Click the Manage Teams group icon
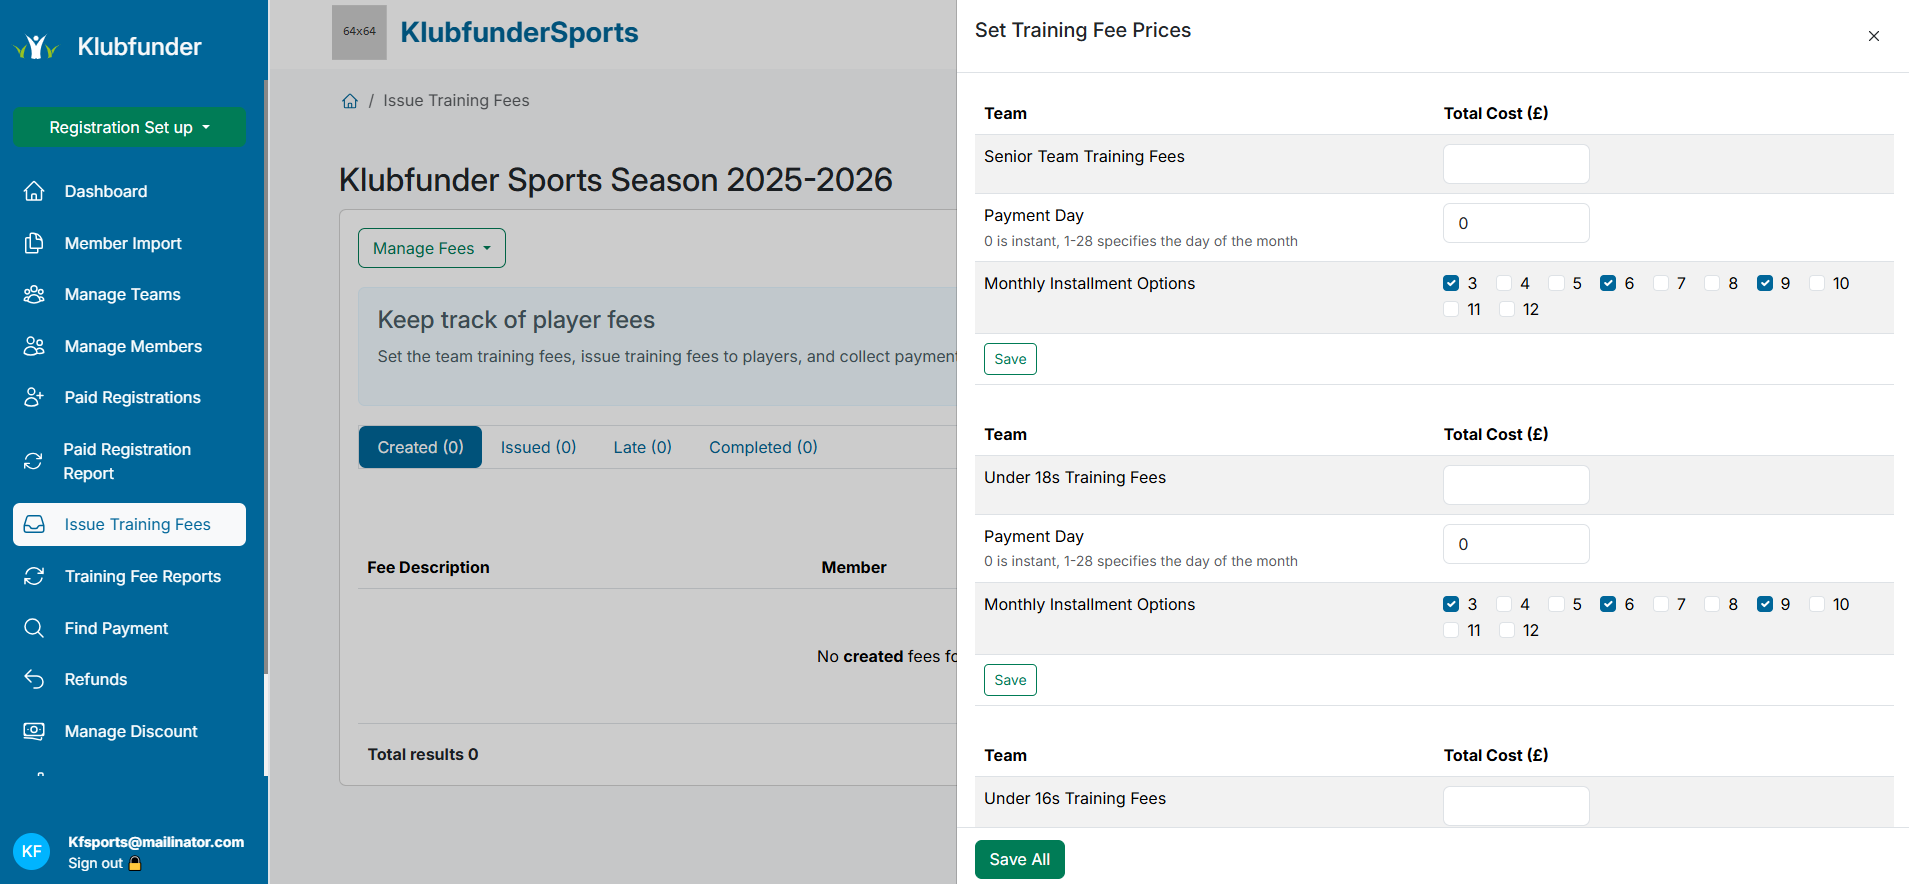 click(34, 294)
